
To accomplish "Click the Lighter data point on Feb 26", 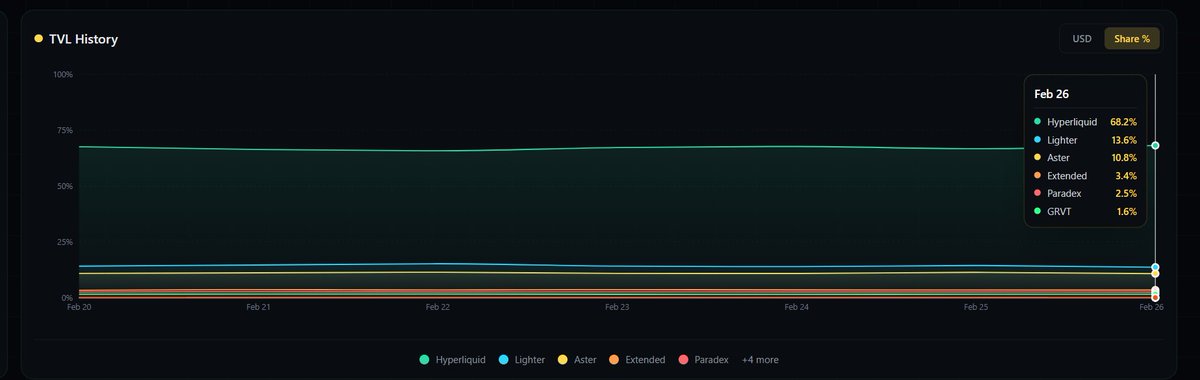I will 1155,268.
